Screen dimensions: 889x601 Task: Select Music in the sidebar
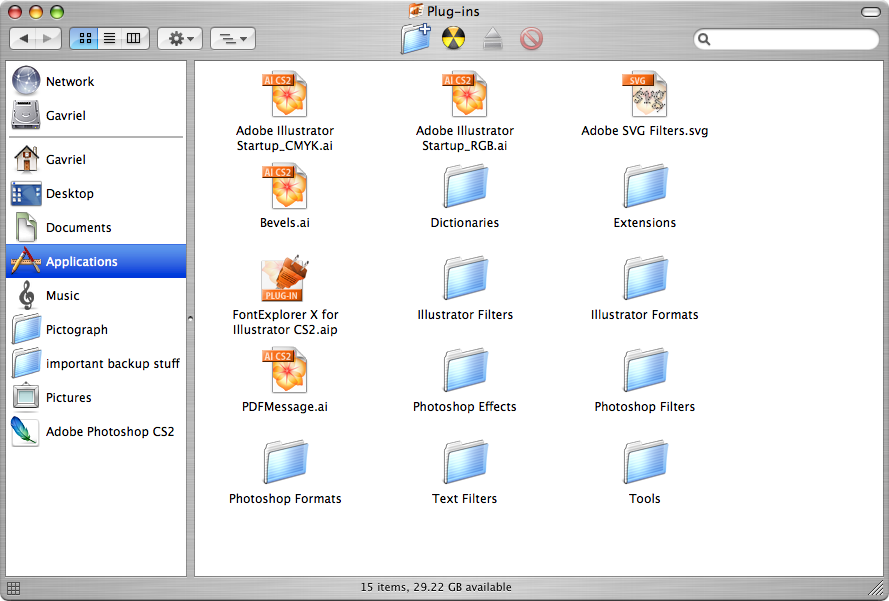[x=96, y=295]
